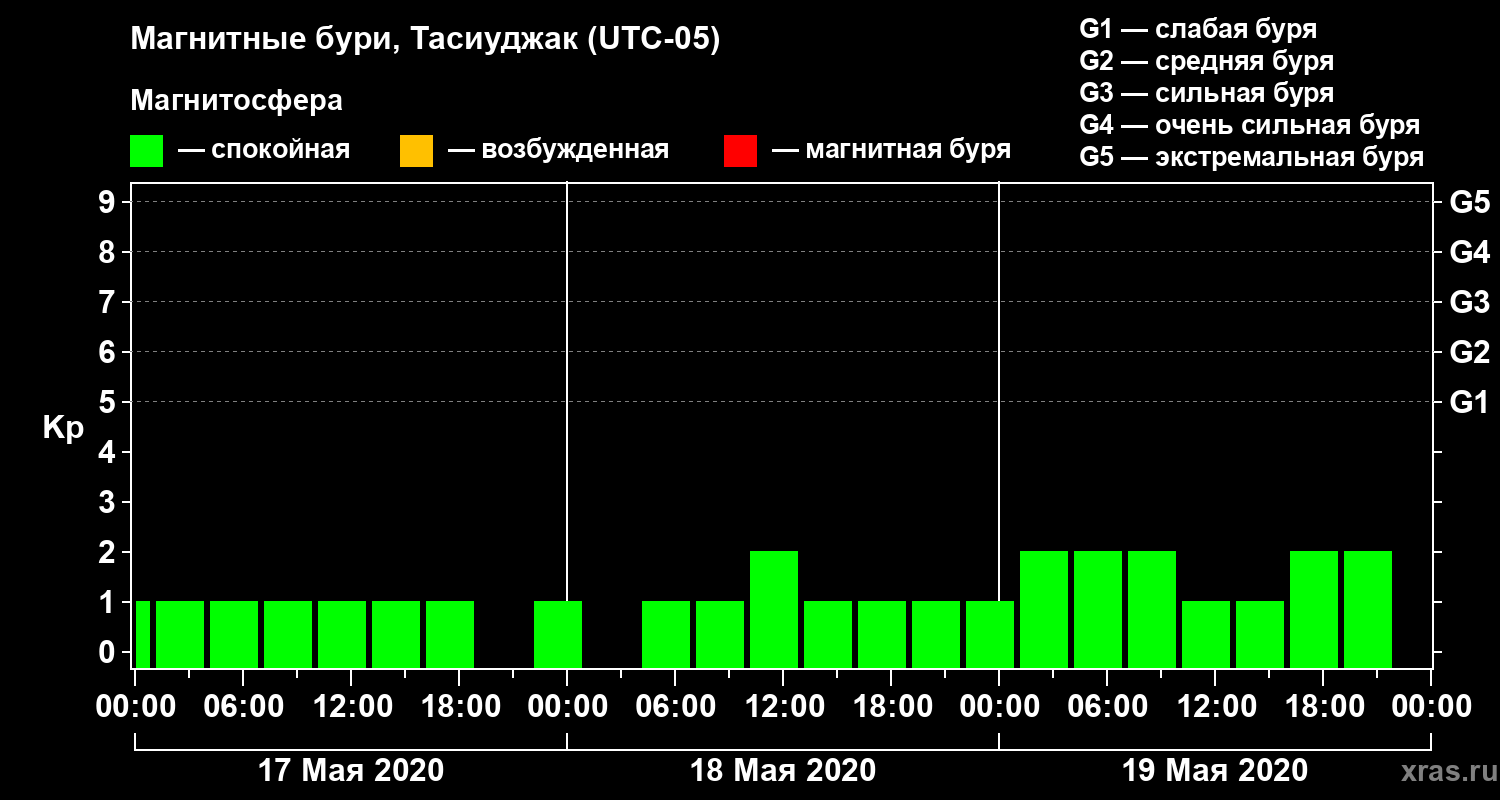Click legend line 'G2 — средняя буря'
This screenshot has width=1500, height=800.
click(1206, 61)
